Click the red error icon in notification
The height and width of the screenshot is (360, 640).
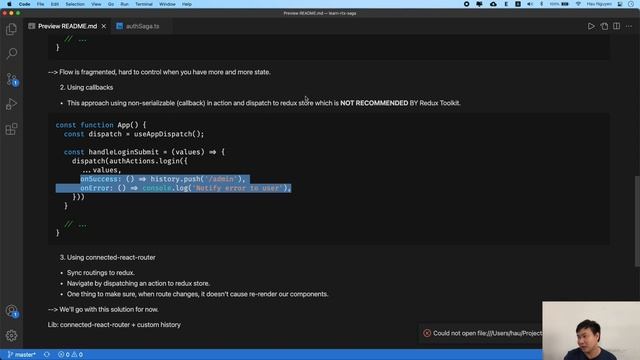coord(427,333)
